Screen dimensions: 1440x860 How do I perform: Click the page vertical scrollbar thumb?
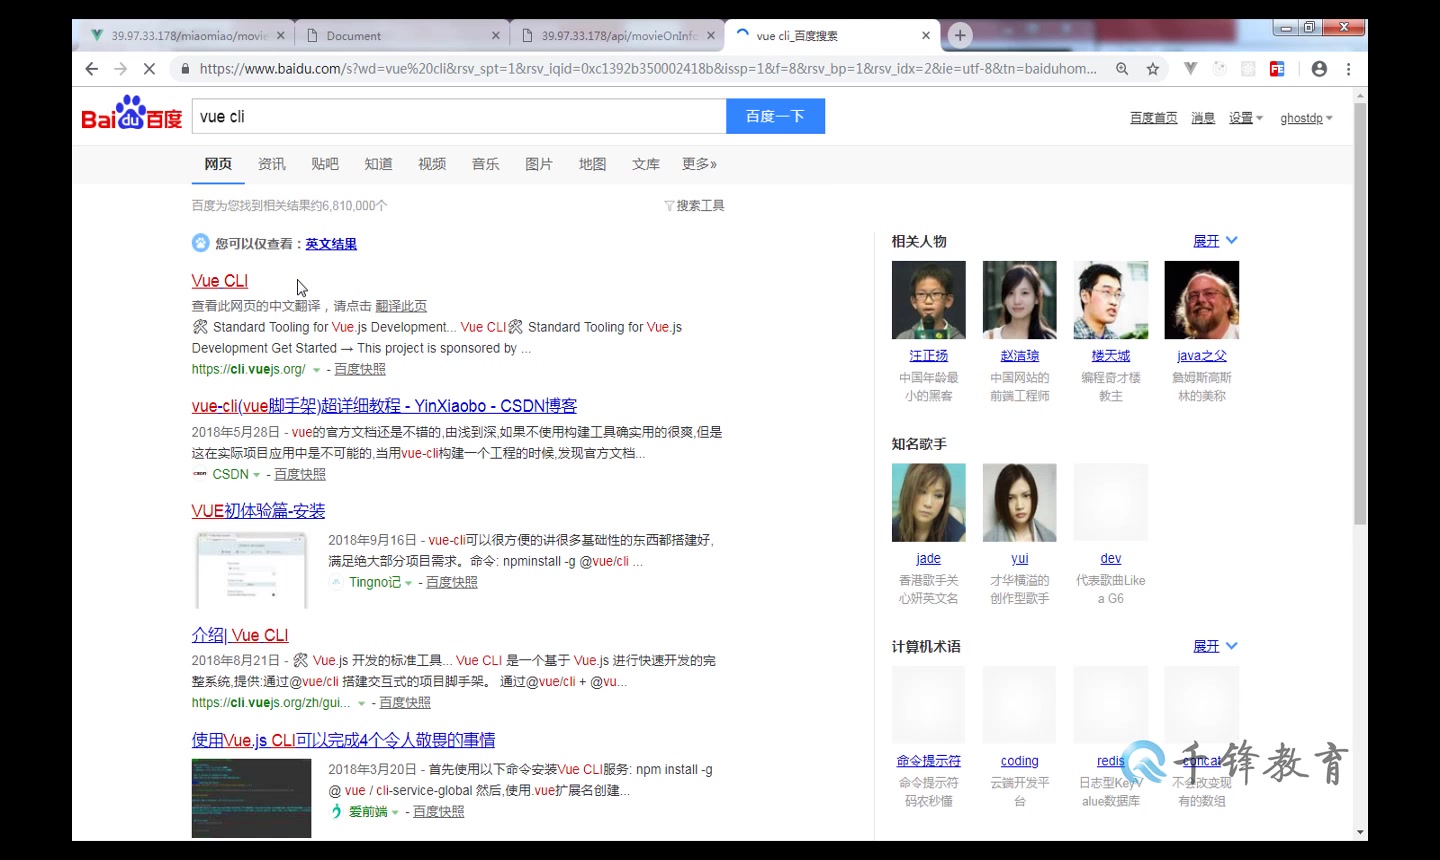pos(1360,313)
